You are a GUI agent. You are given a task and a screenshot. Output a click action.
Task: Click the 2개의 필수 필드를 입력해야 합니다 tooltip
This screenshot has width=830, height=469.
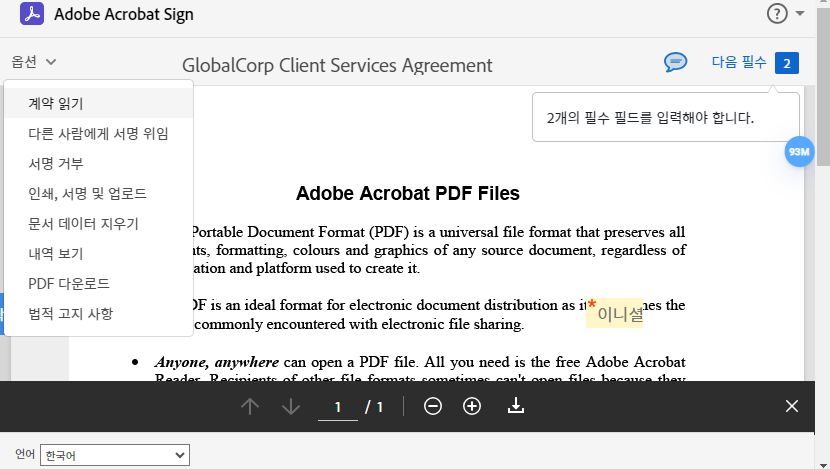[665, 117]
